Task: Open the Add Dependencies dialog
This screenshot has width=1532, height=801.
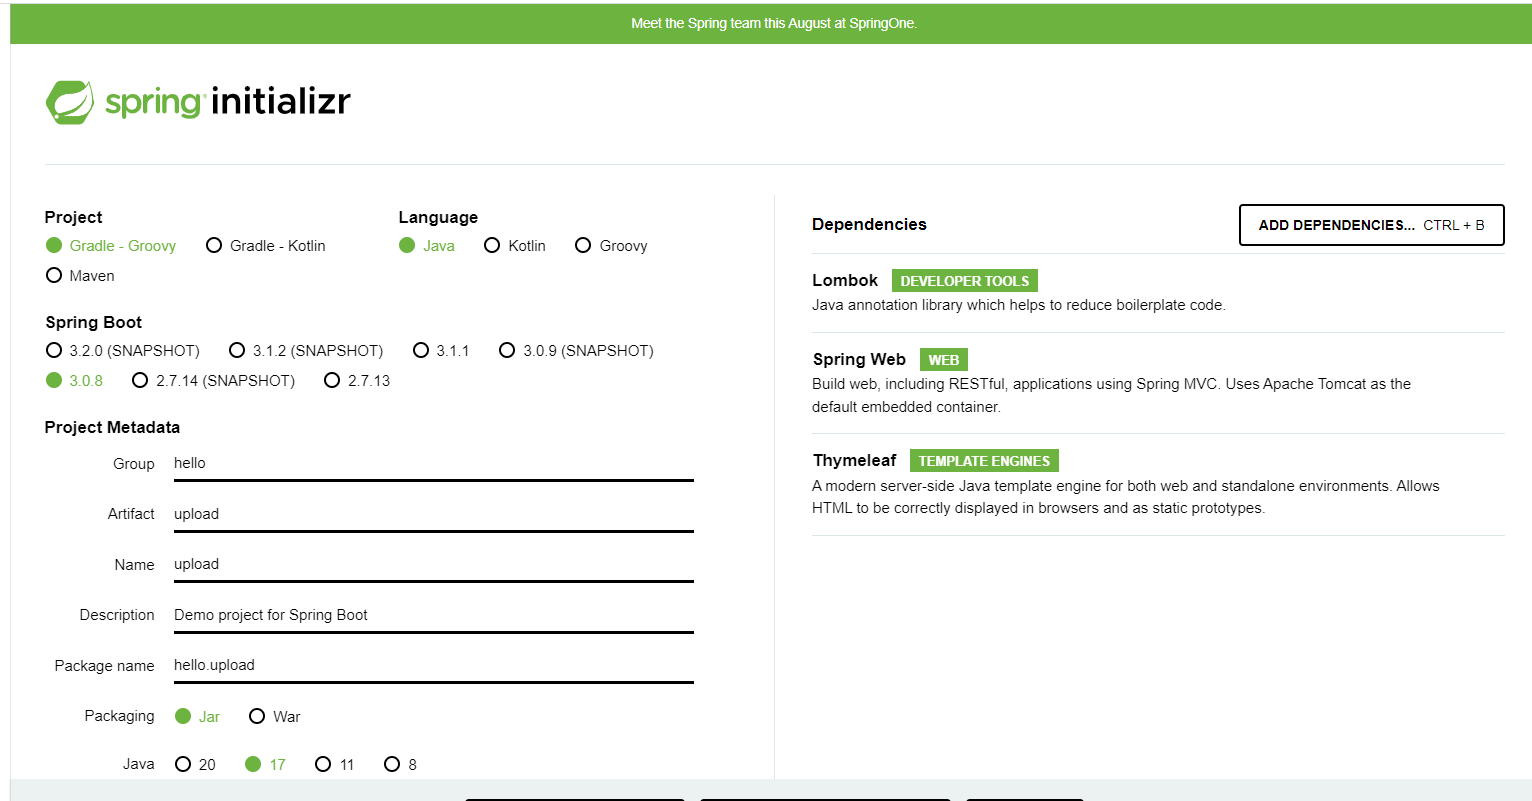Action: pos(1371,225)
